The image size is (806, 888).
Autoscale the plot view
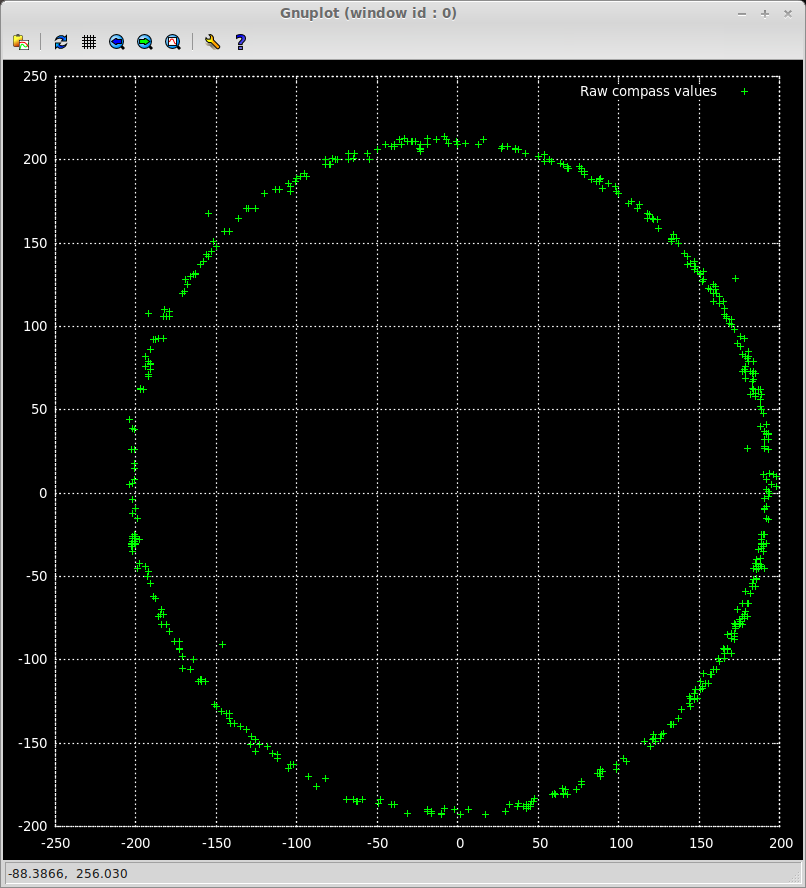click(173, 42)
